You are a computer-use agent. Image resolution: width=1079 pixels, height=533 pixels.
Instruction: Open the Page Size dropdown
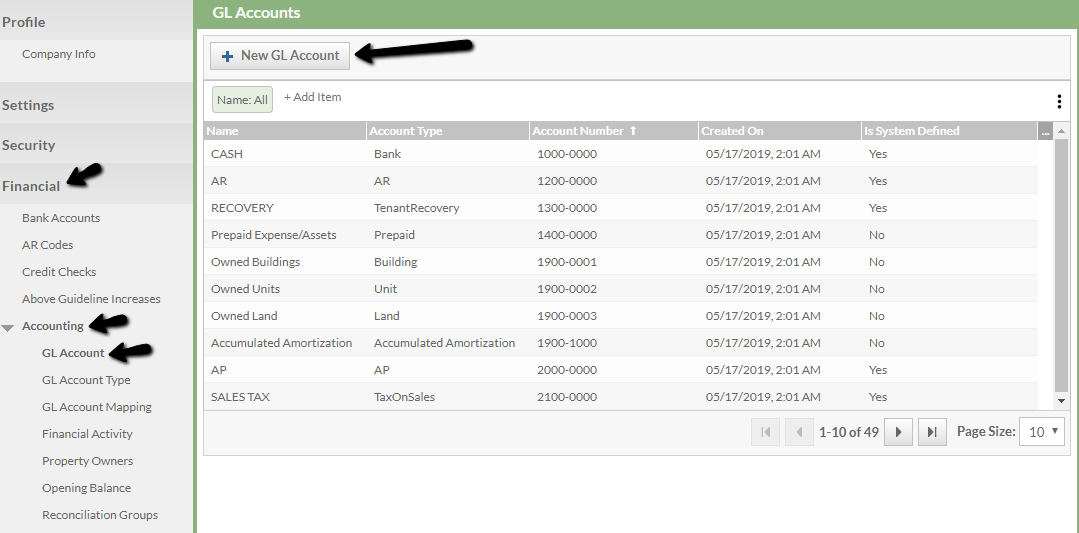1041,432
